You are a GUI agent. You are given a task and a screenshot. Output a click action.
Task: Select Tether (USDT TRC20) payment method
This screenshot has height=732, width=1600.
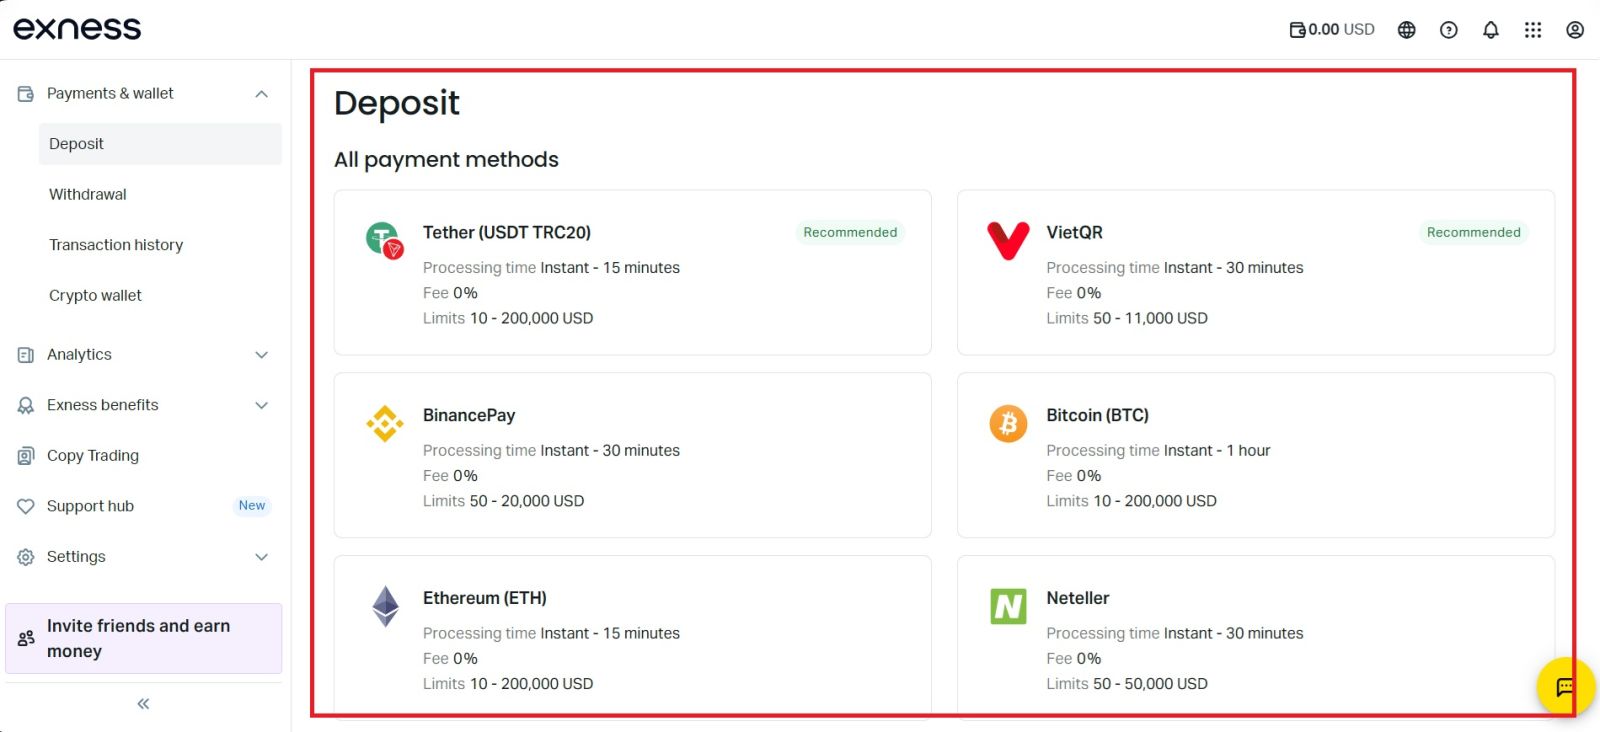[632, 272]
